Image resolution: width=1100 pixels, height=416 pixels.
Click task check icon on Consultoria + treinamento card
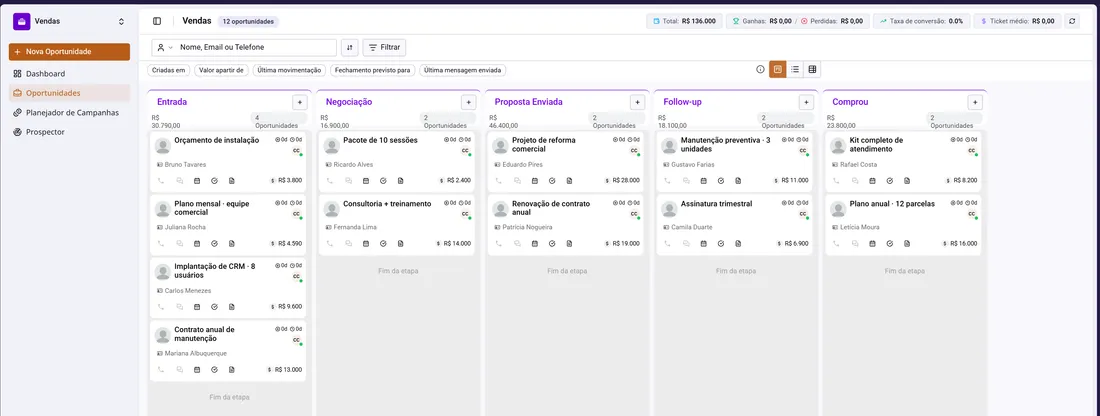coord(383,243)
